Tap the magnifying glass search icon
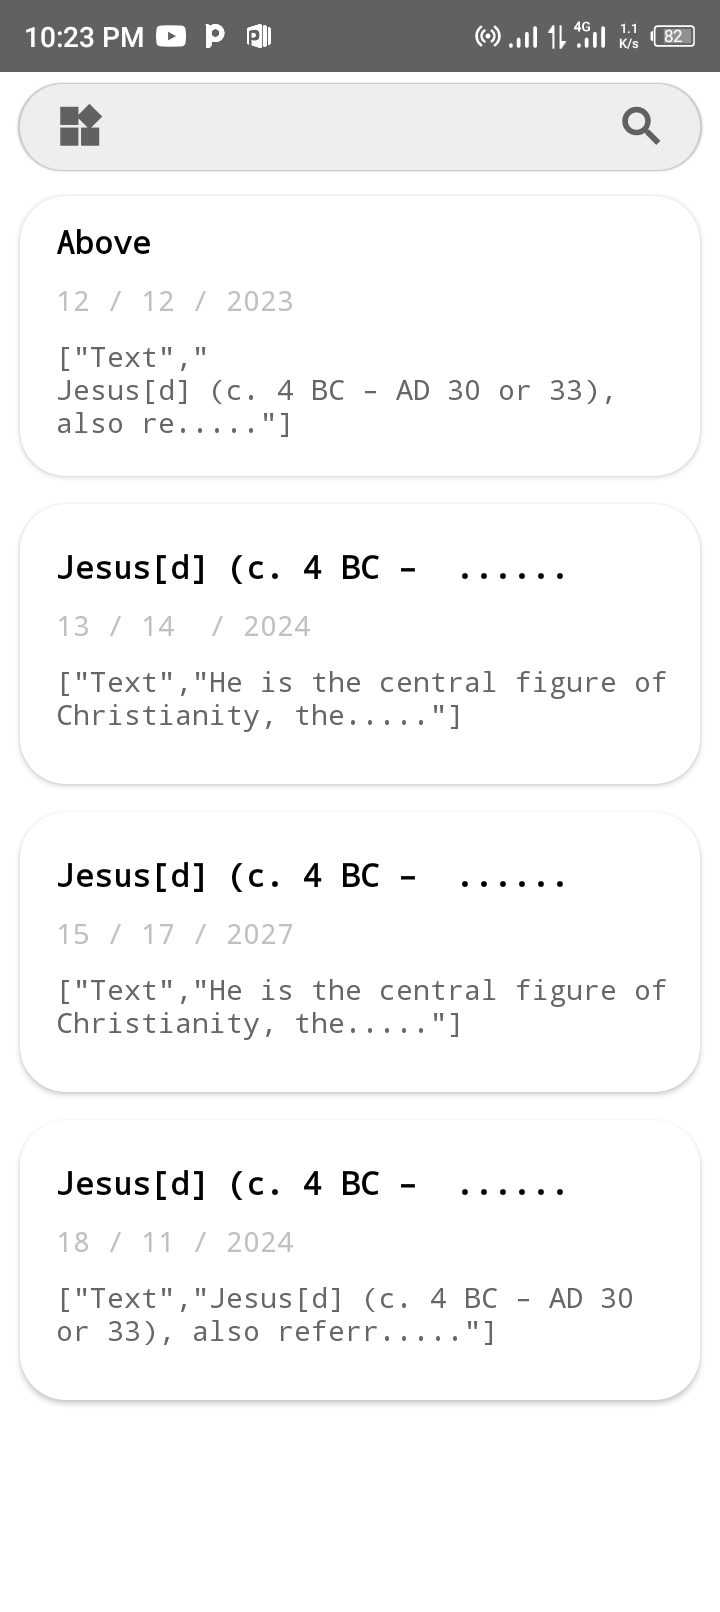Viewport: 720px width, 1612px height. [640, 127]
